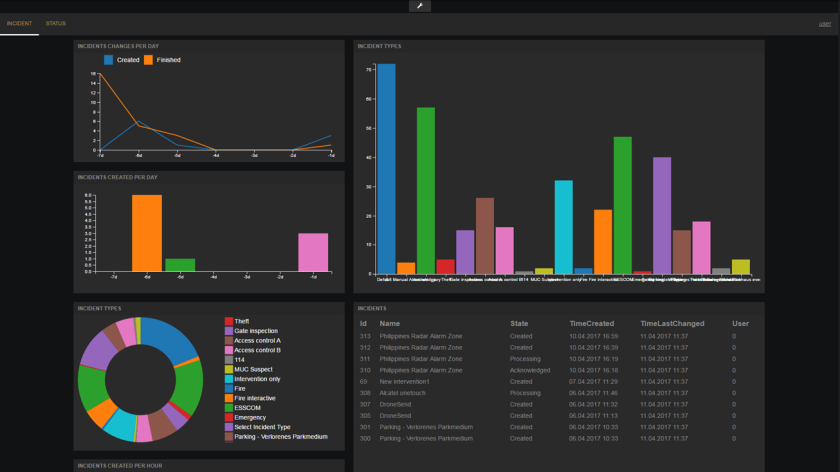
Task: Sort the table by State column header
Action: tap(519, 324)
